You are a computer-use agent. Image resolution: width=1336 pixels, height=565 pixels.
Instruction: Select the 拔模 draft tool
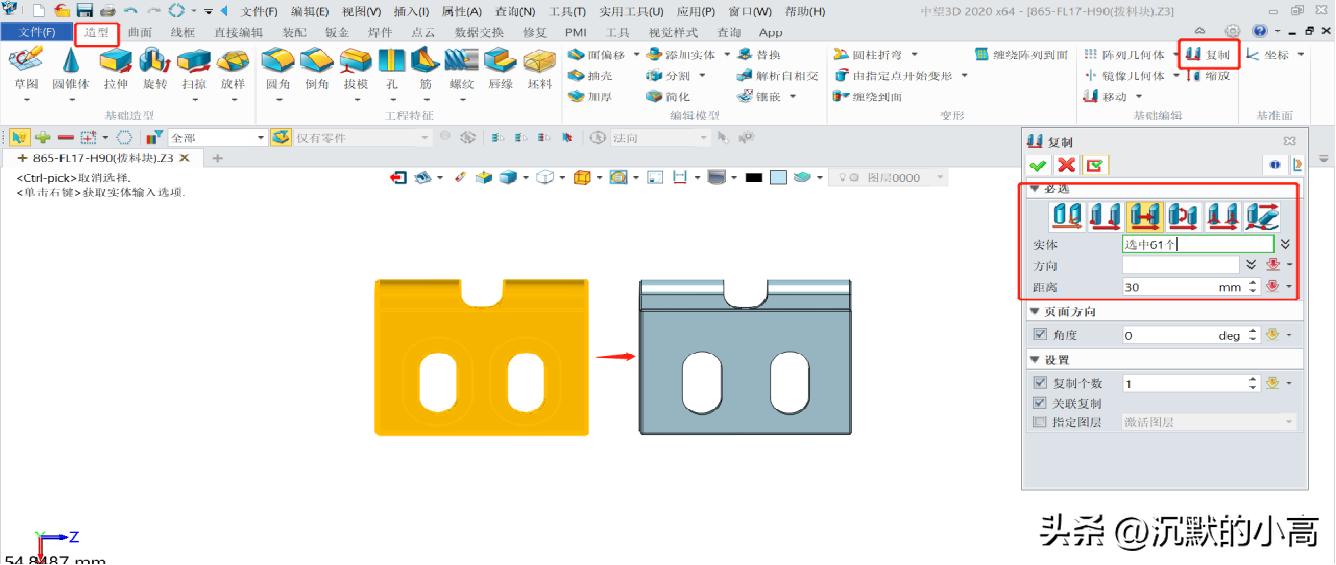click(x=356, y=68)
